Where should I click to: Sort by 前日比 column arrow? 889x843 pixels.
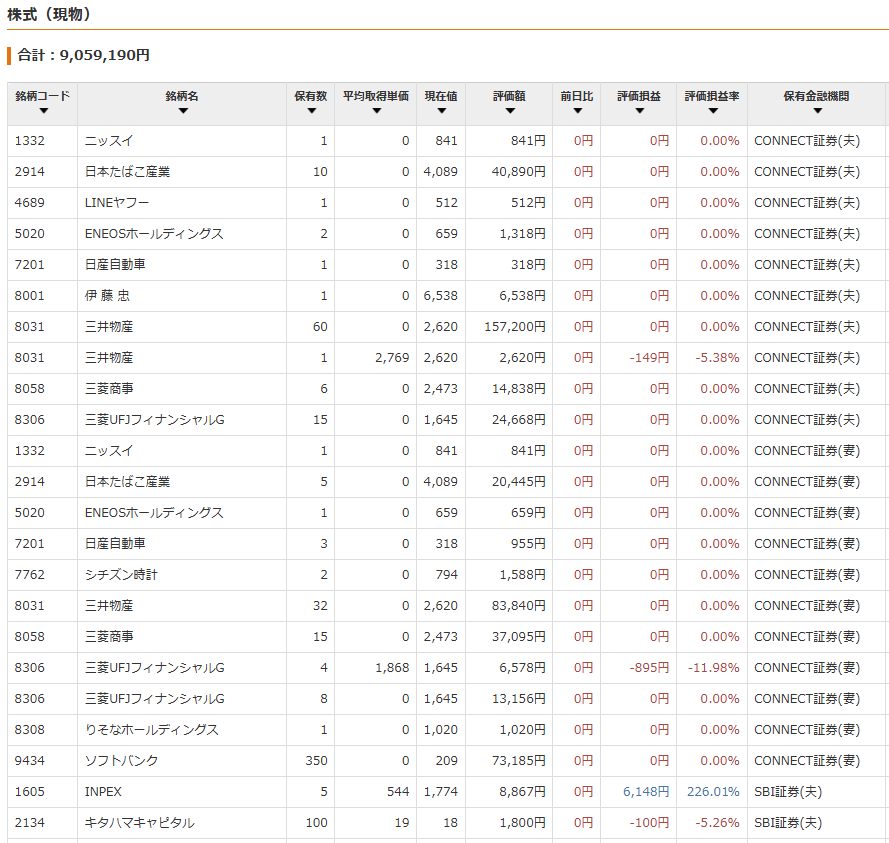(577, 111)
